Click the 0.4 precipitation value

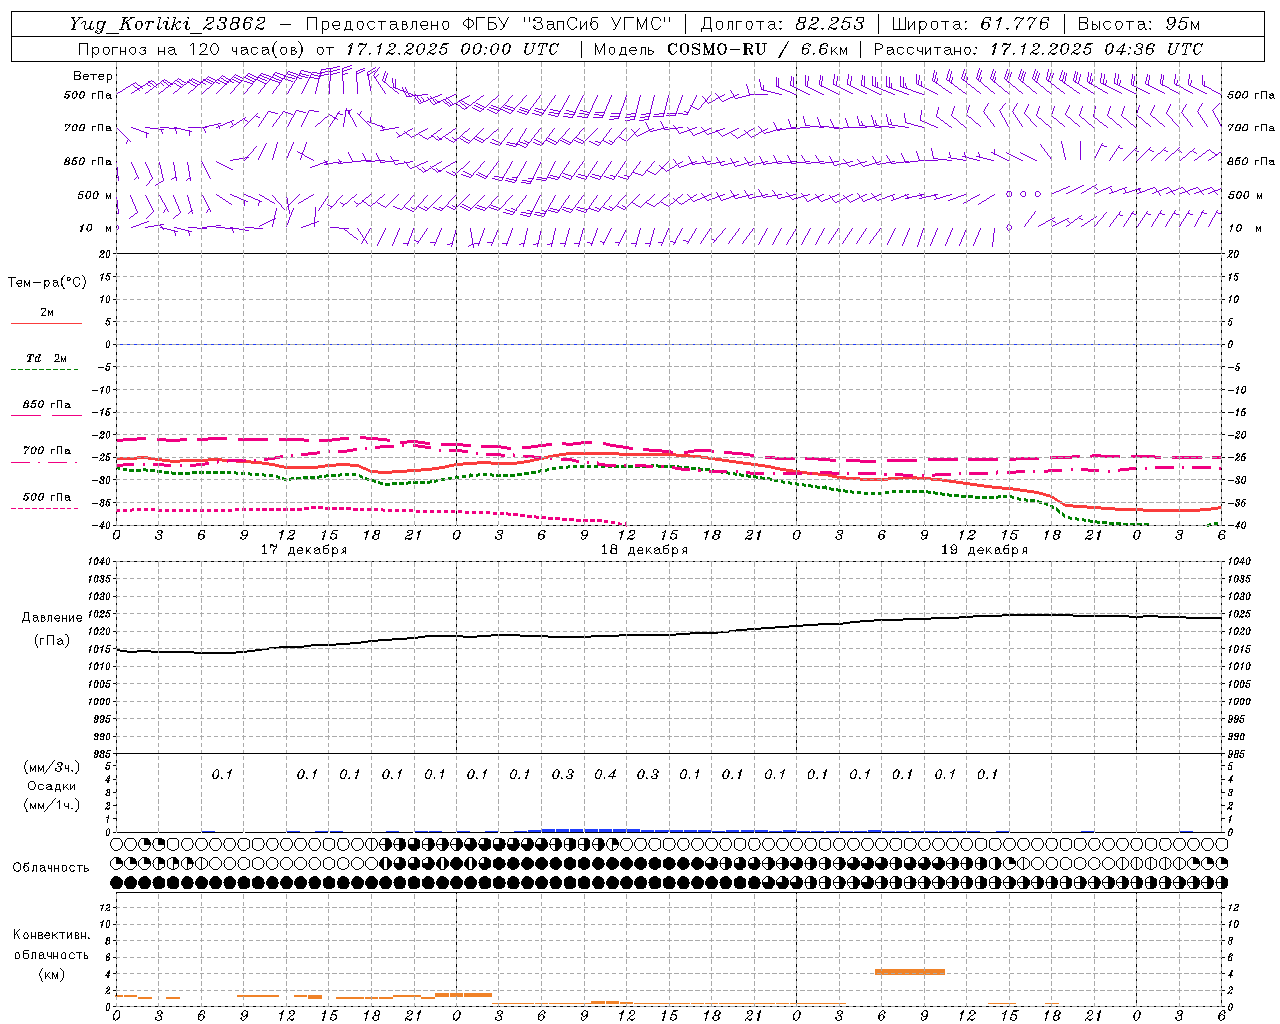(605, 774)
